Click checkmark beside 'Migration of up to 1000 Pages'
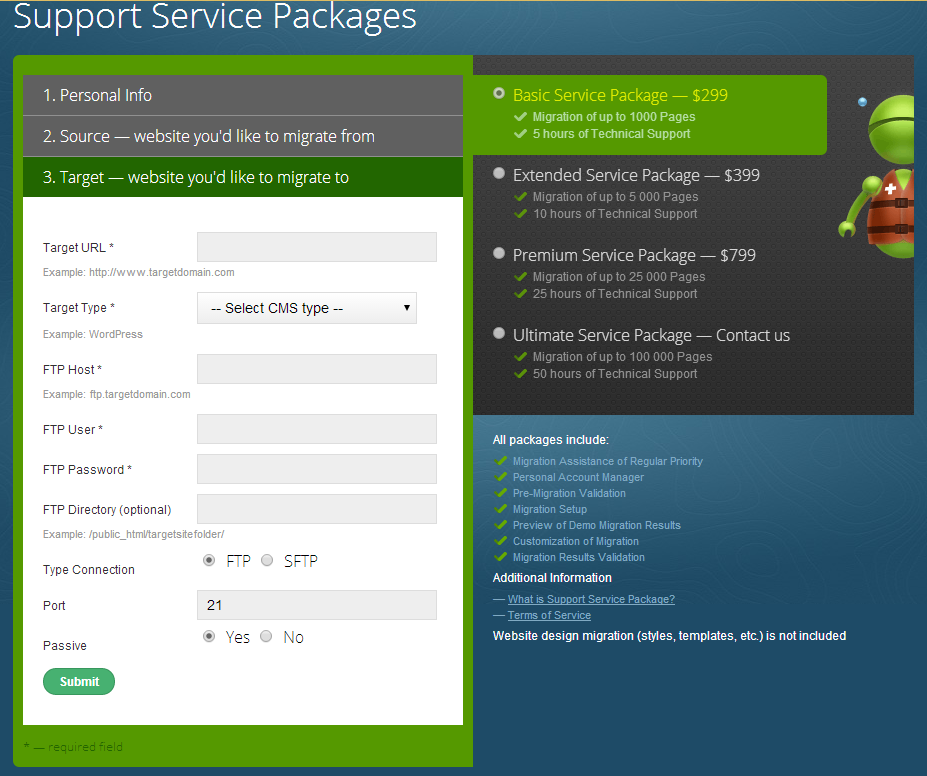This screenshot has width=927, height=776. click(520, 116)
